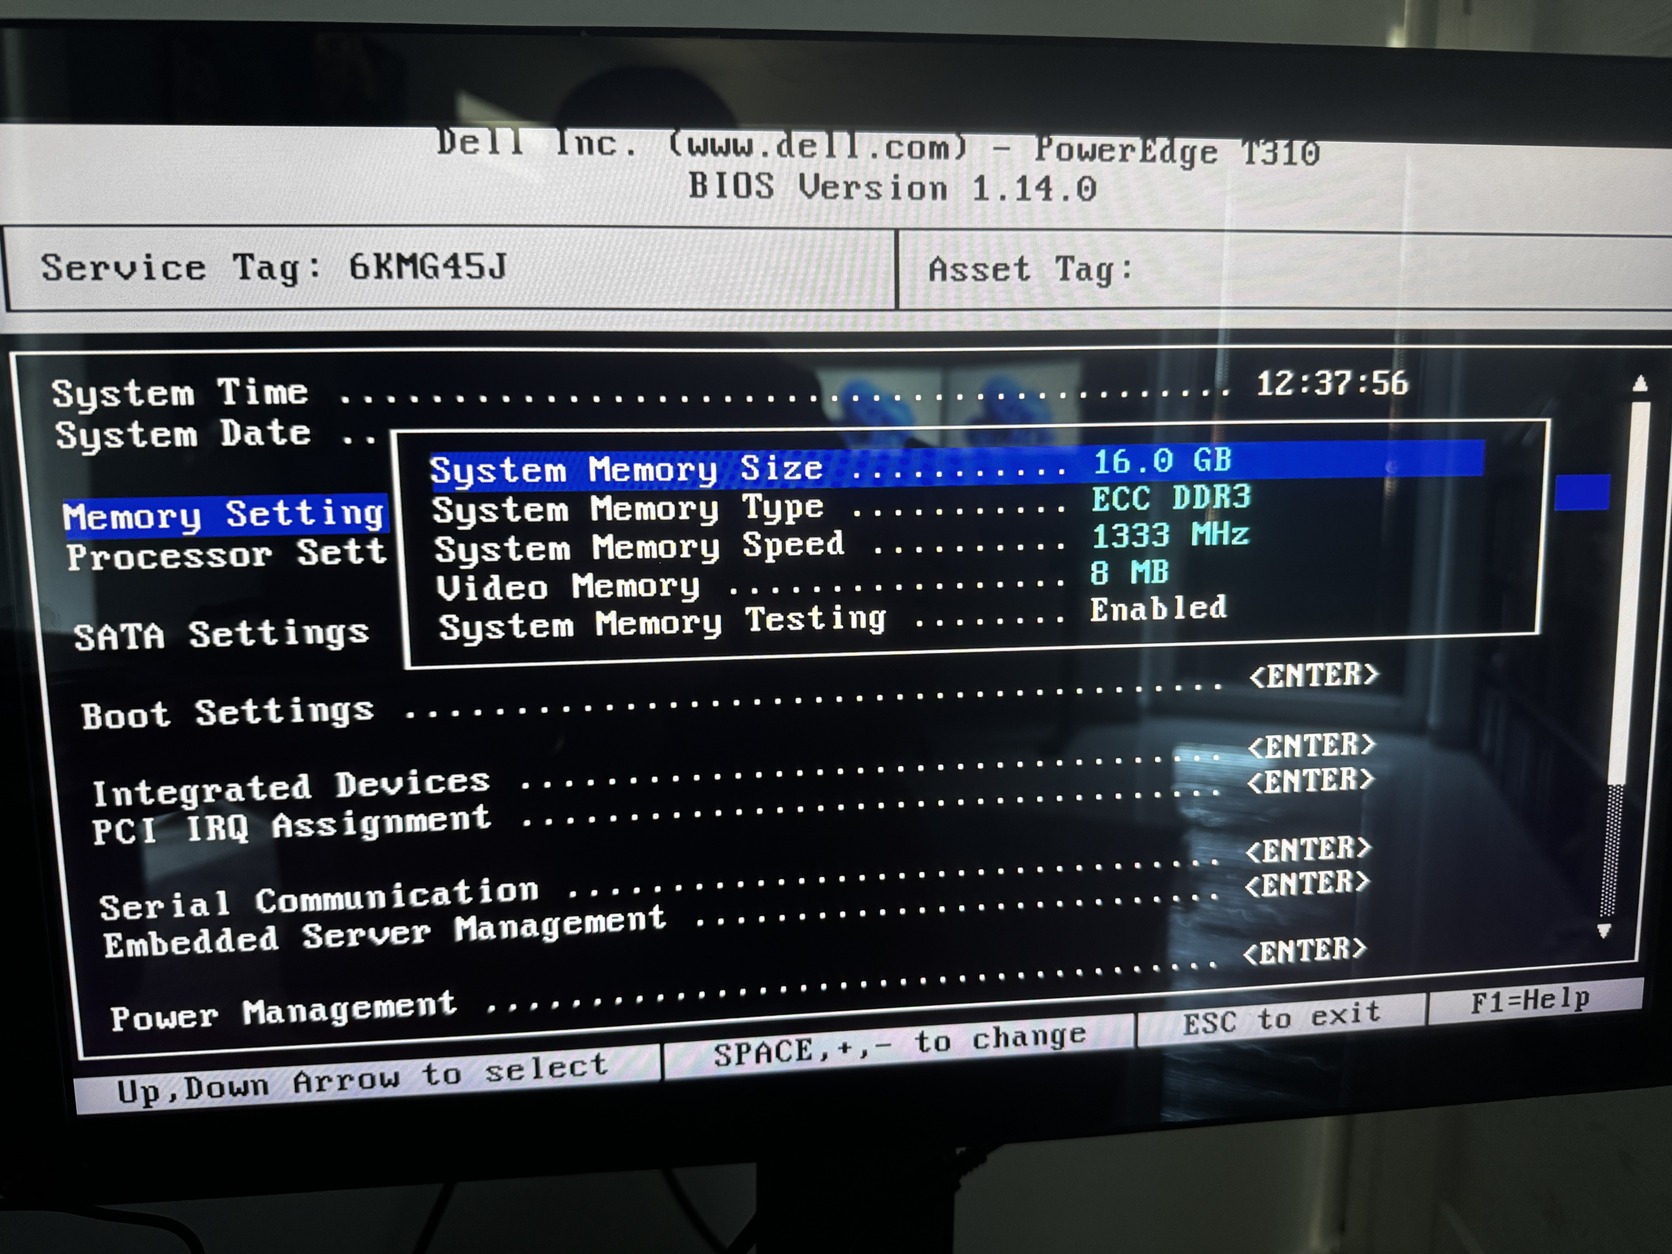The width and height of the screenshot is (1672, 1254).
Task: Open the Boot Settings entry
Action: [x=228, y=713]
